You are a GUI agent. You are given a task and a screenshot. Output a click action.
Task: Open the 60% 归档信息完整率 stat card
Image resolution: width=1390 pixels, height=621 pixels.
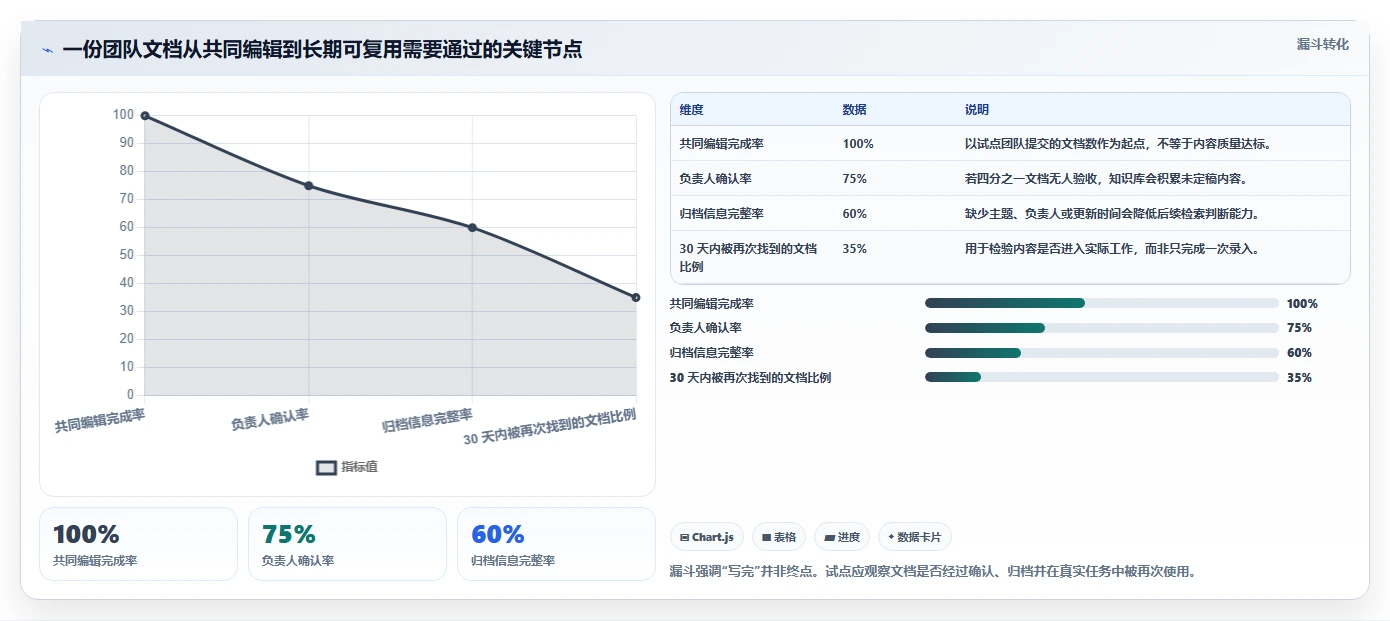pos(556,544)
